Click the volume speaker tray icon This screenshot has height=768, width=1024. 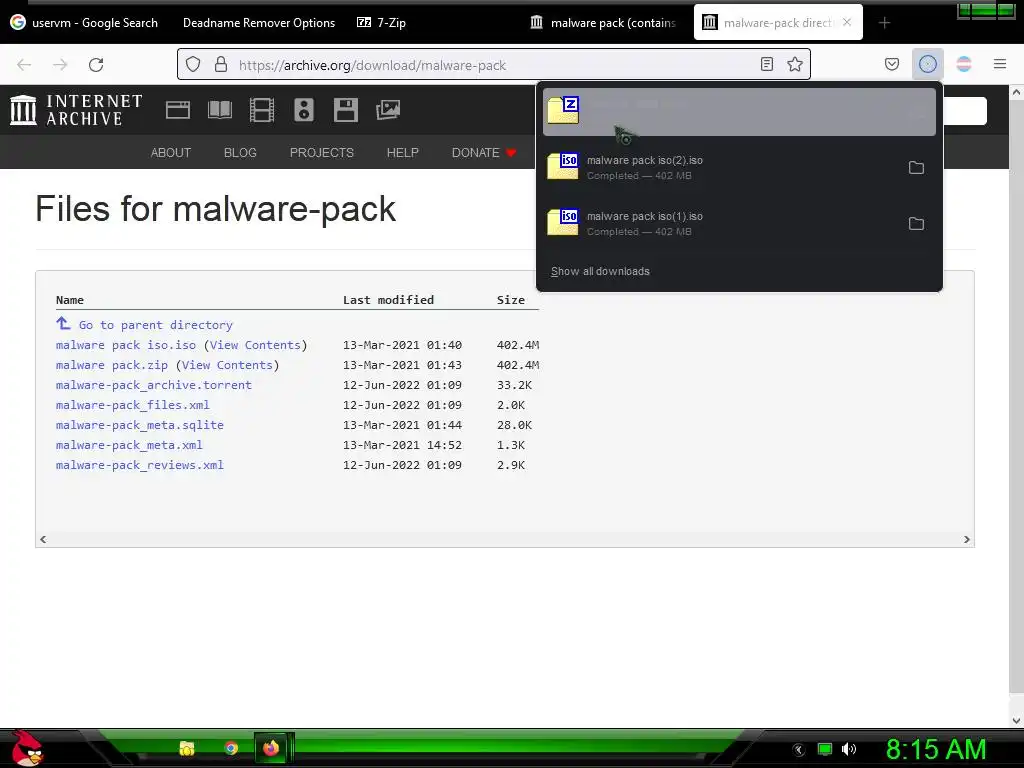click(849, 749)
